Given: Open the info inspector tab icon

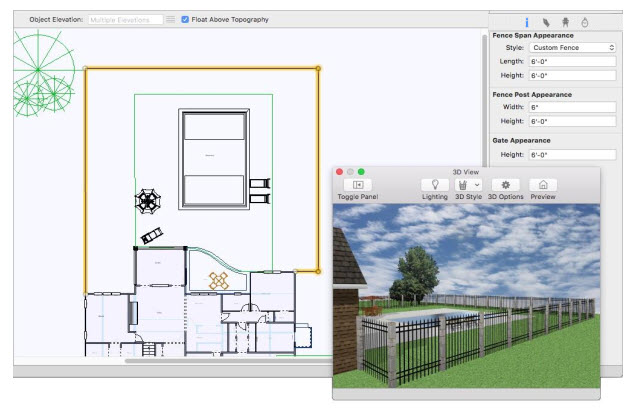Looking at the screenshot, I should click(526, 22).
